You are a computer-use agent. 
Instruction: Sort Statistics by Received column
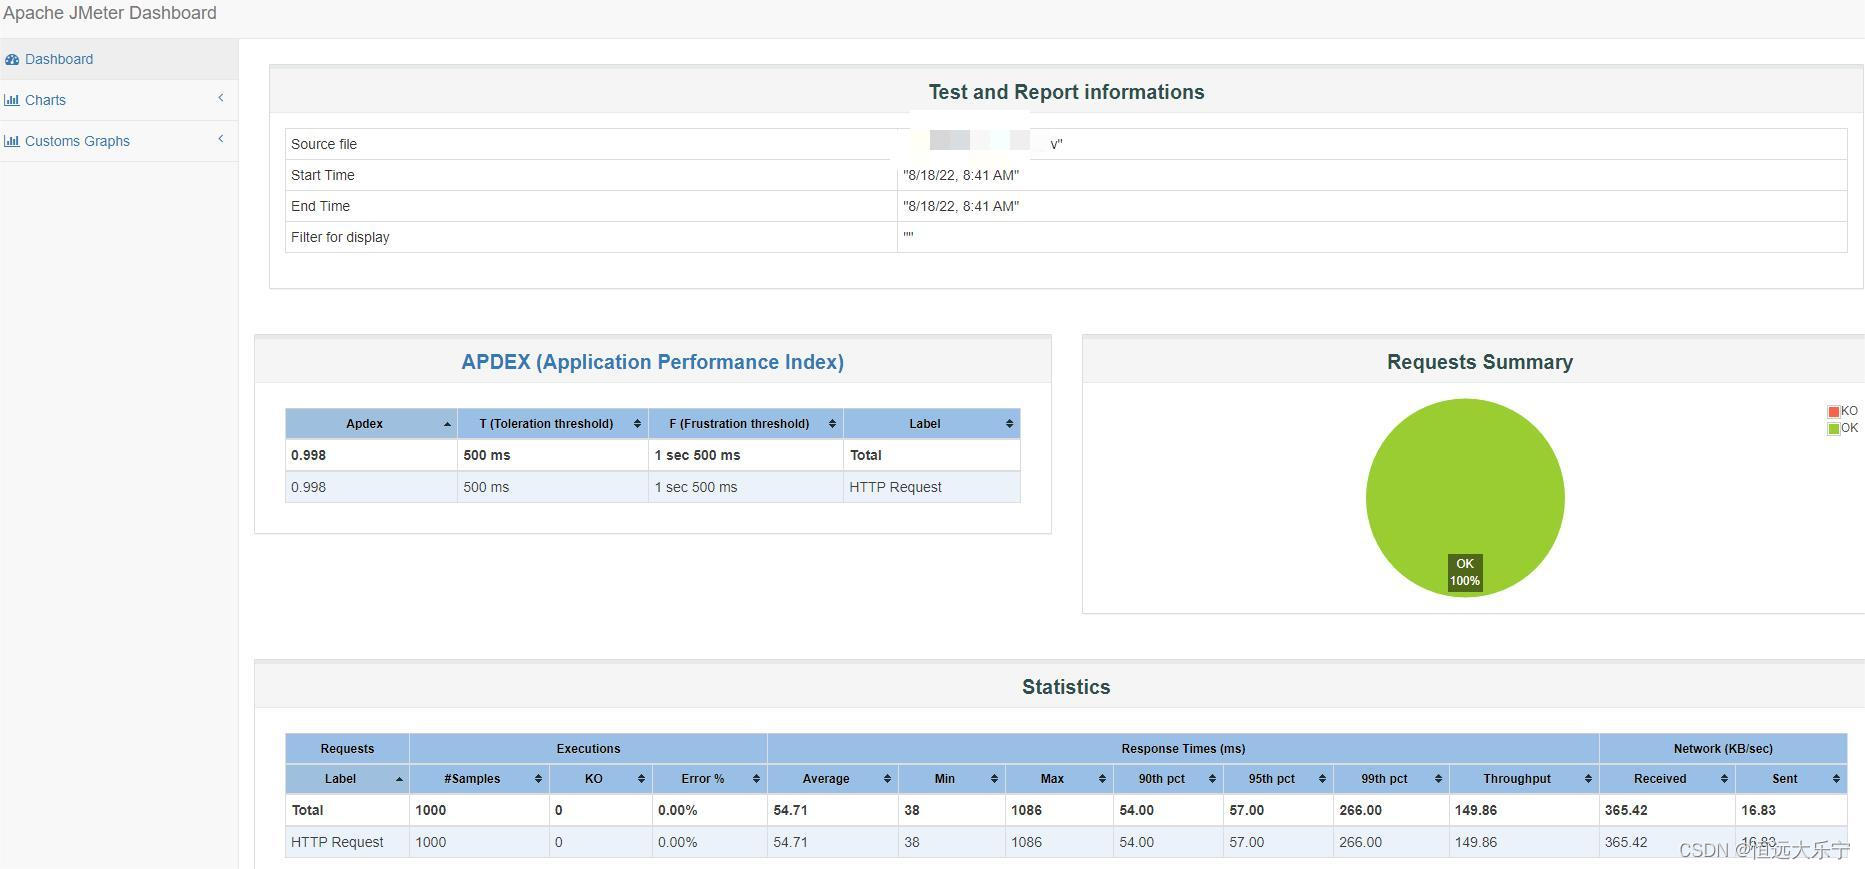click(1667, 779)
